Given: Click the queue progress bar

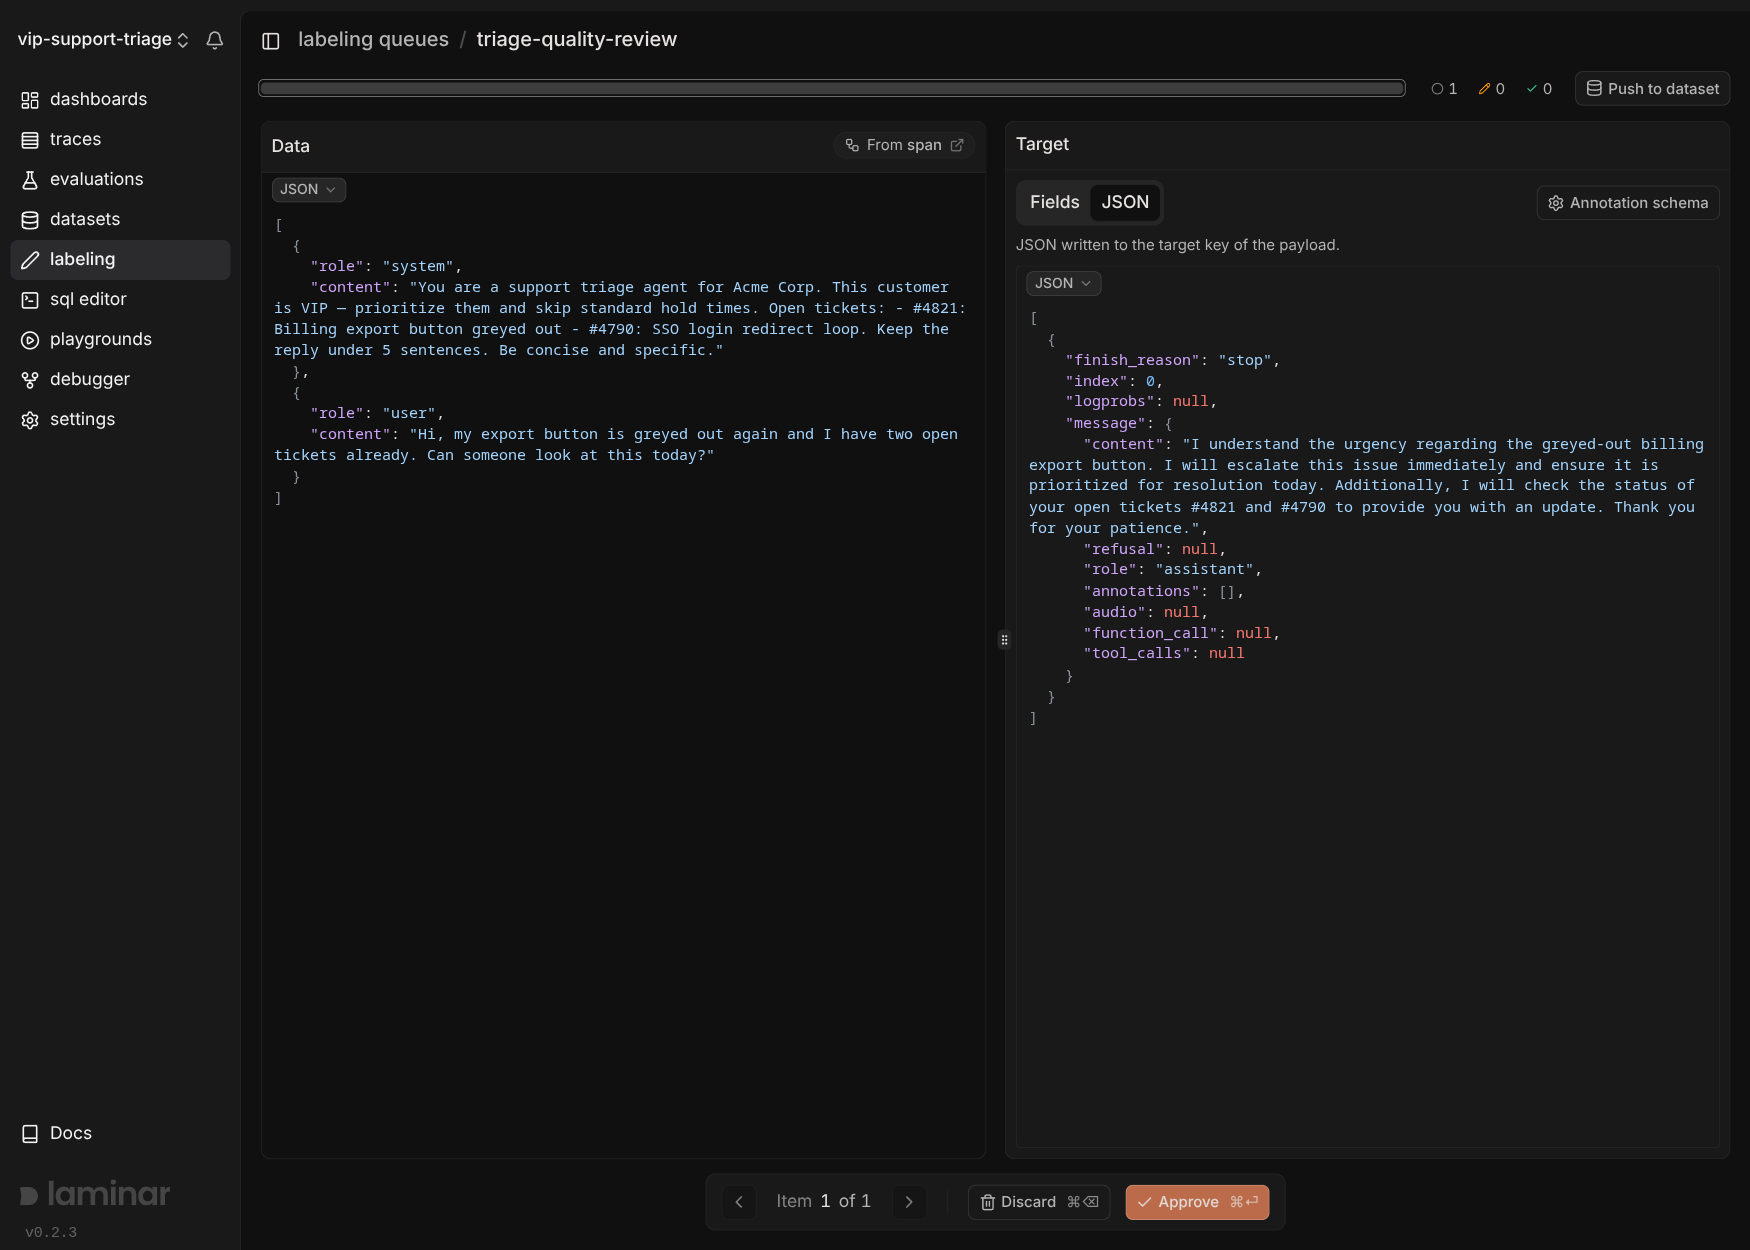Looking at the screenshot, I should point(832,88).
